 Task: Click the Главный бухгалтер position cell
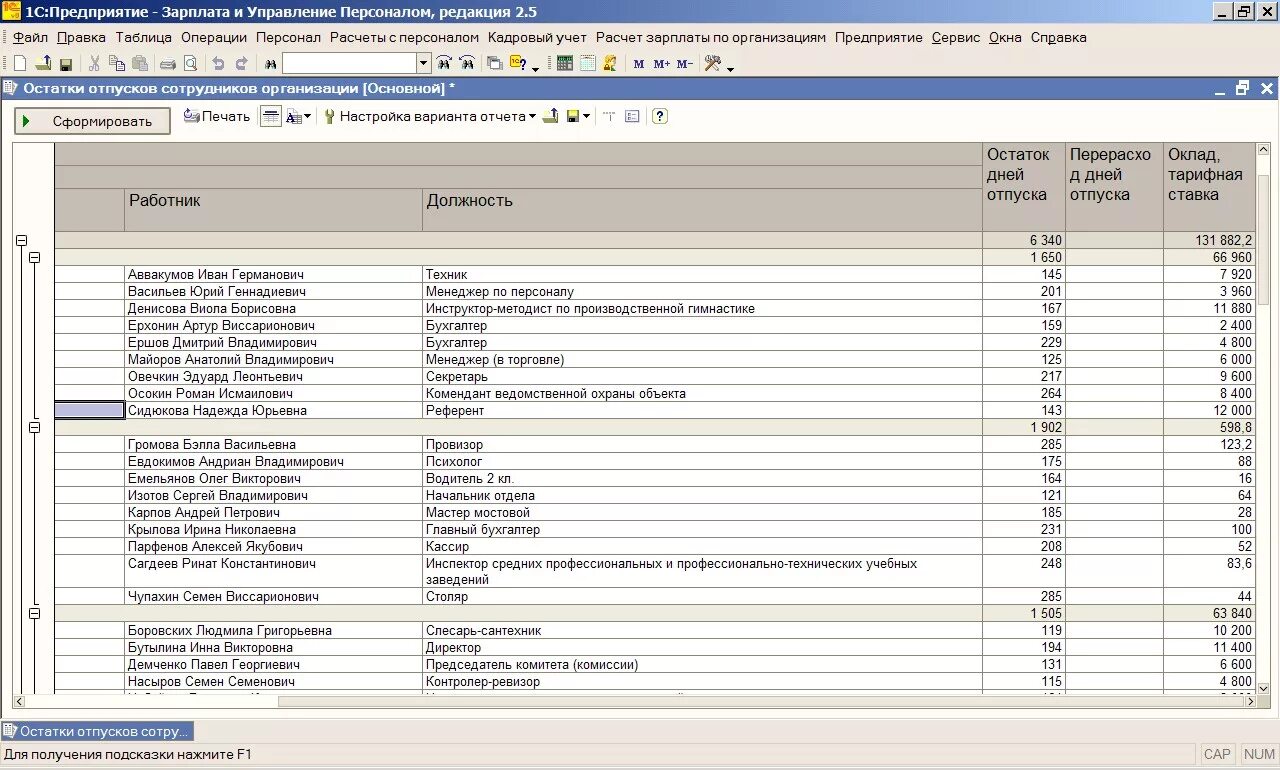click(702, 529)
